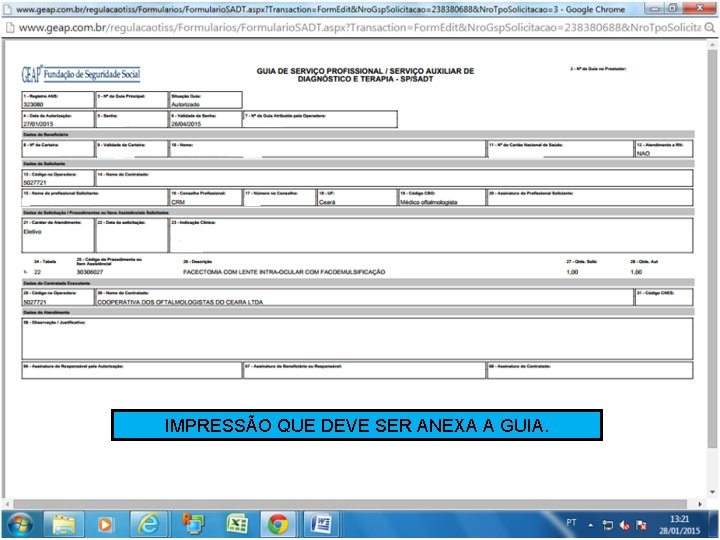This screenshot has width=720, height=540.
Task: Click the horizontal scrollbar thumb
Action: (350, 504)
